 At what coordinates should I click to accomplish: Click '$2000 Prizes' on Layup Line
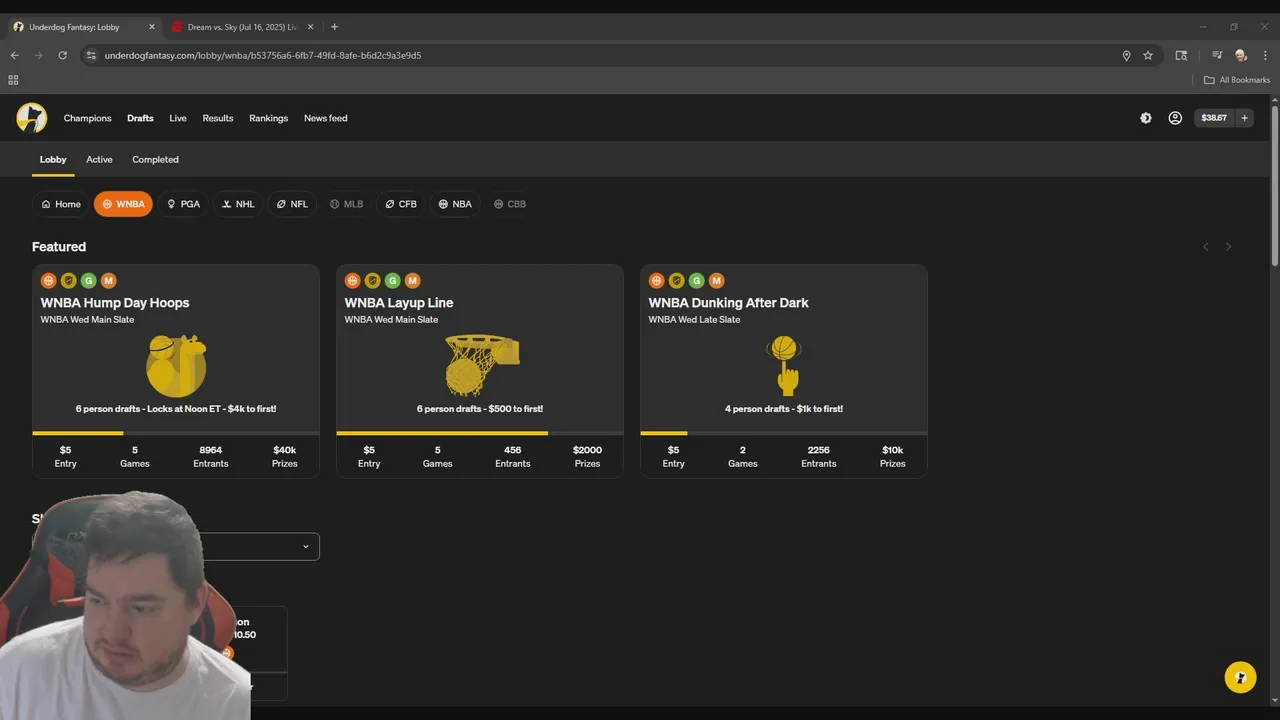[x=587, y=456]
